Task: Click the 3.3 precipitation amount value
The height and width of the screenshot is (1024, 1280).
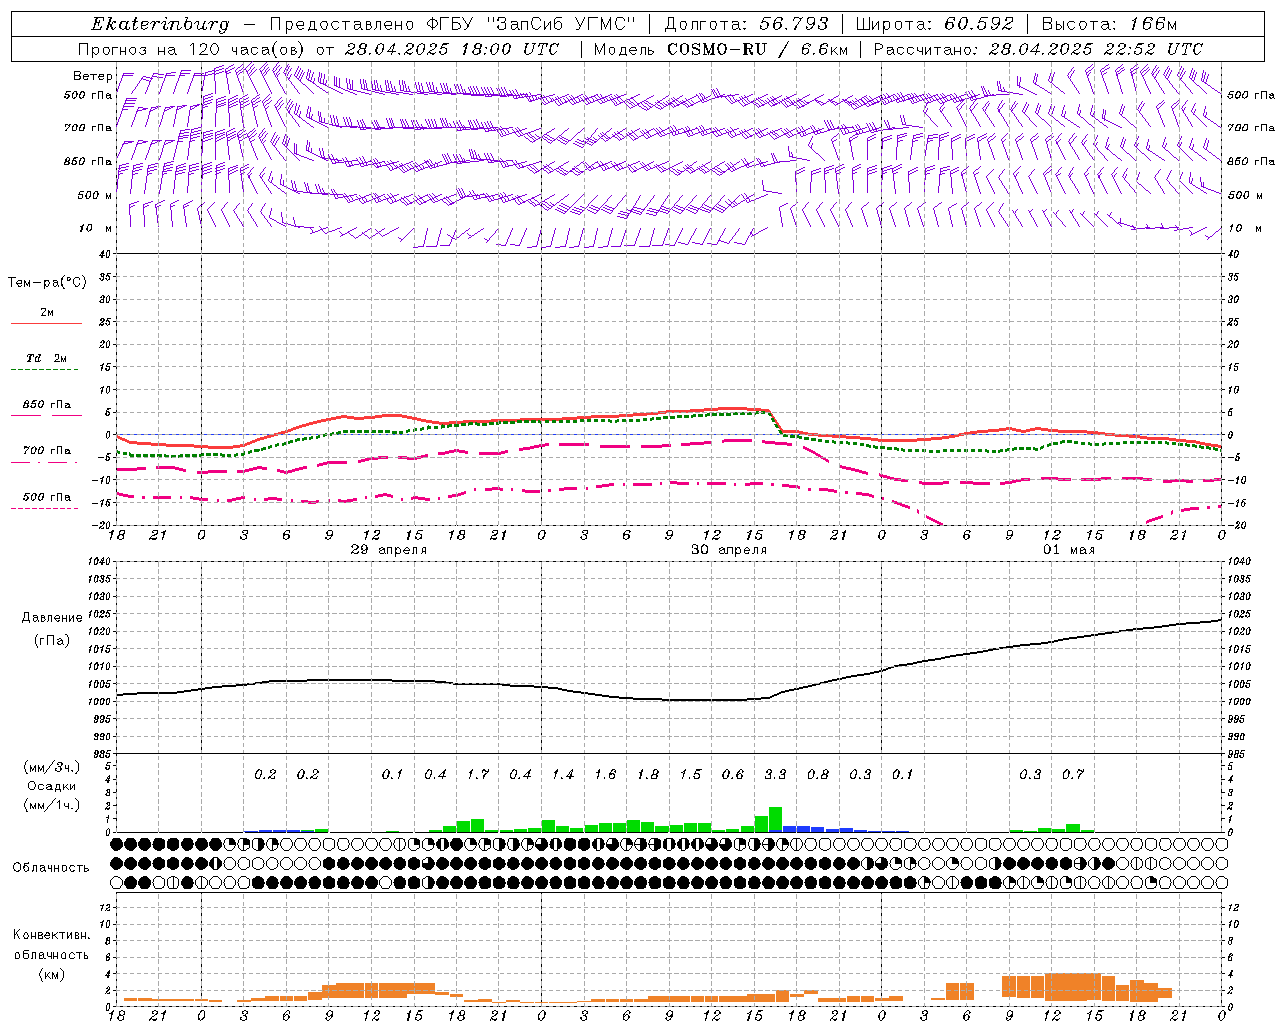Action: 775,774
